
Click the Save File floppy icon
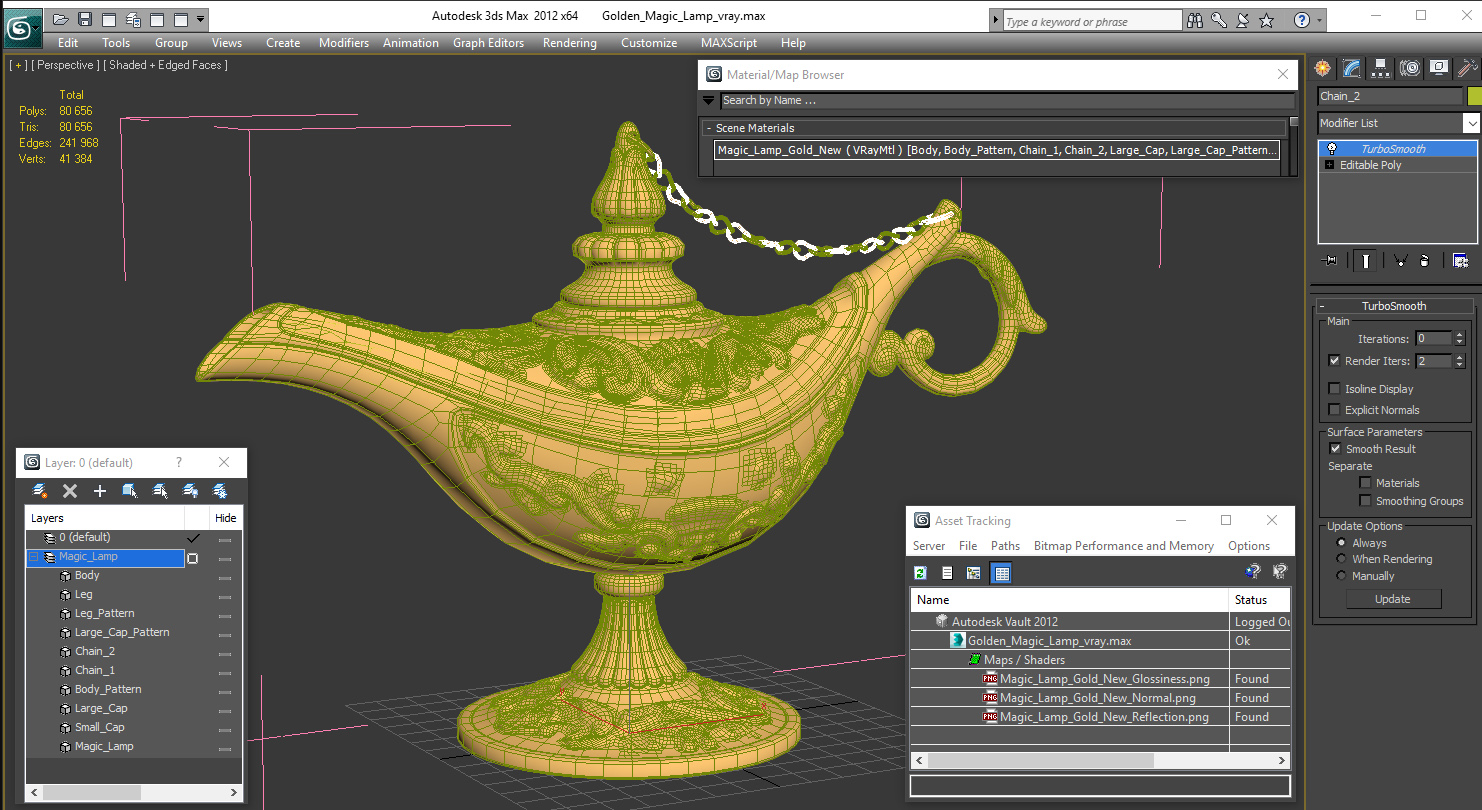[x=85, y=19]
